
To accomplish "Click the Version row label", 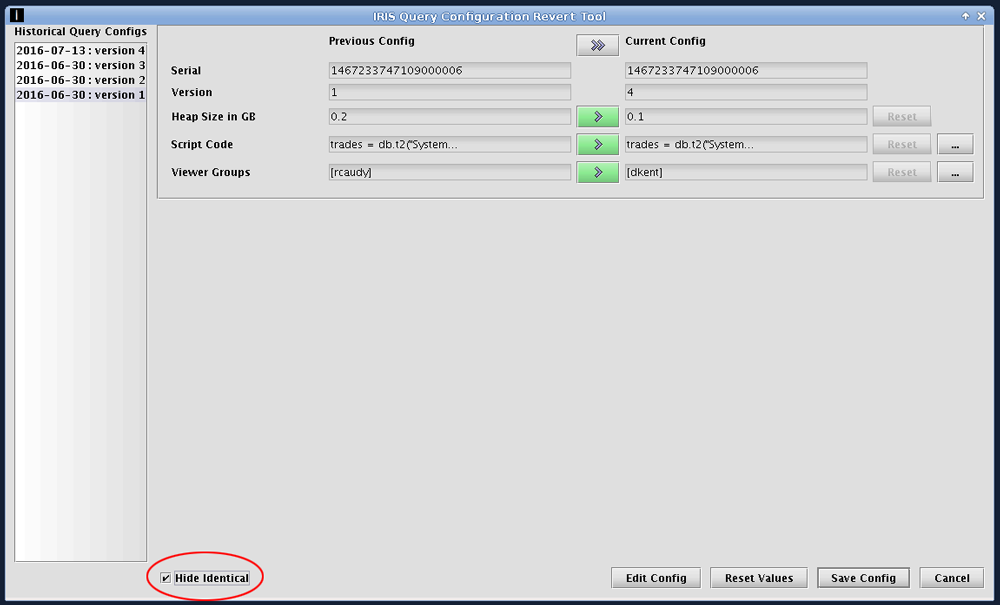I will point(191,92).
